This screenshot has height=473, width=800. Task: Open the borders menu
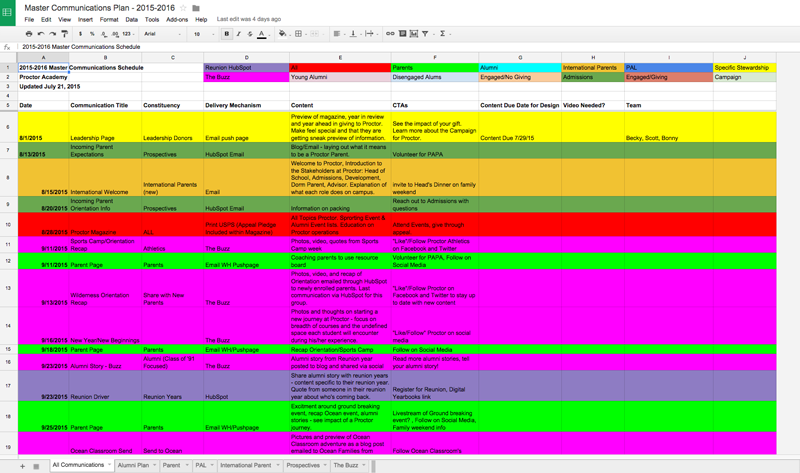pos(300,34)
